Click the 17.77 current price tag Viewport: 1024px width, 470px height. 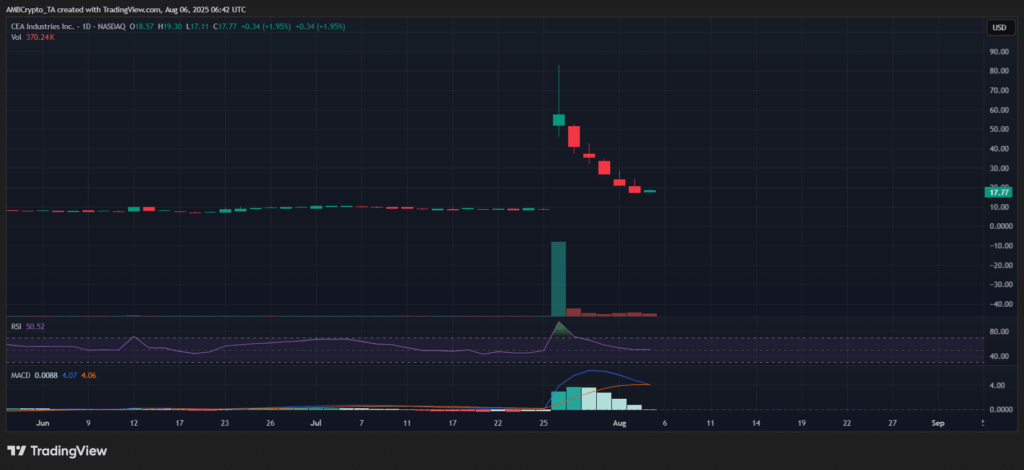click(x=999, y=192)
